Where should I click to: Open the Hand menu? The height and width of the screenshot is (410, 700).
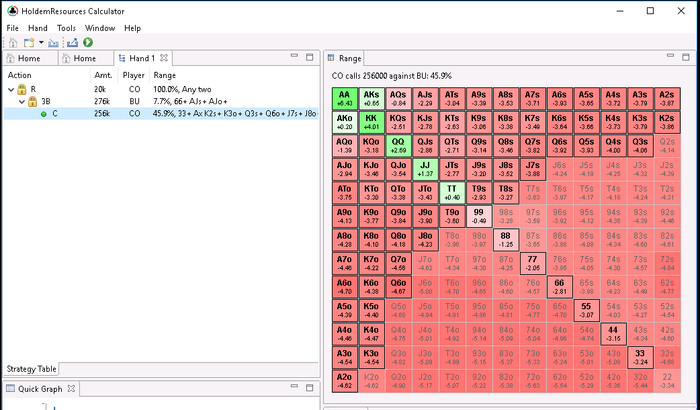(38, 28)
